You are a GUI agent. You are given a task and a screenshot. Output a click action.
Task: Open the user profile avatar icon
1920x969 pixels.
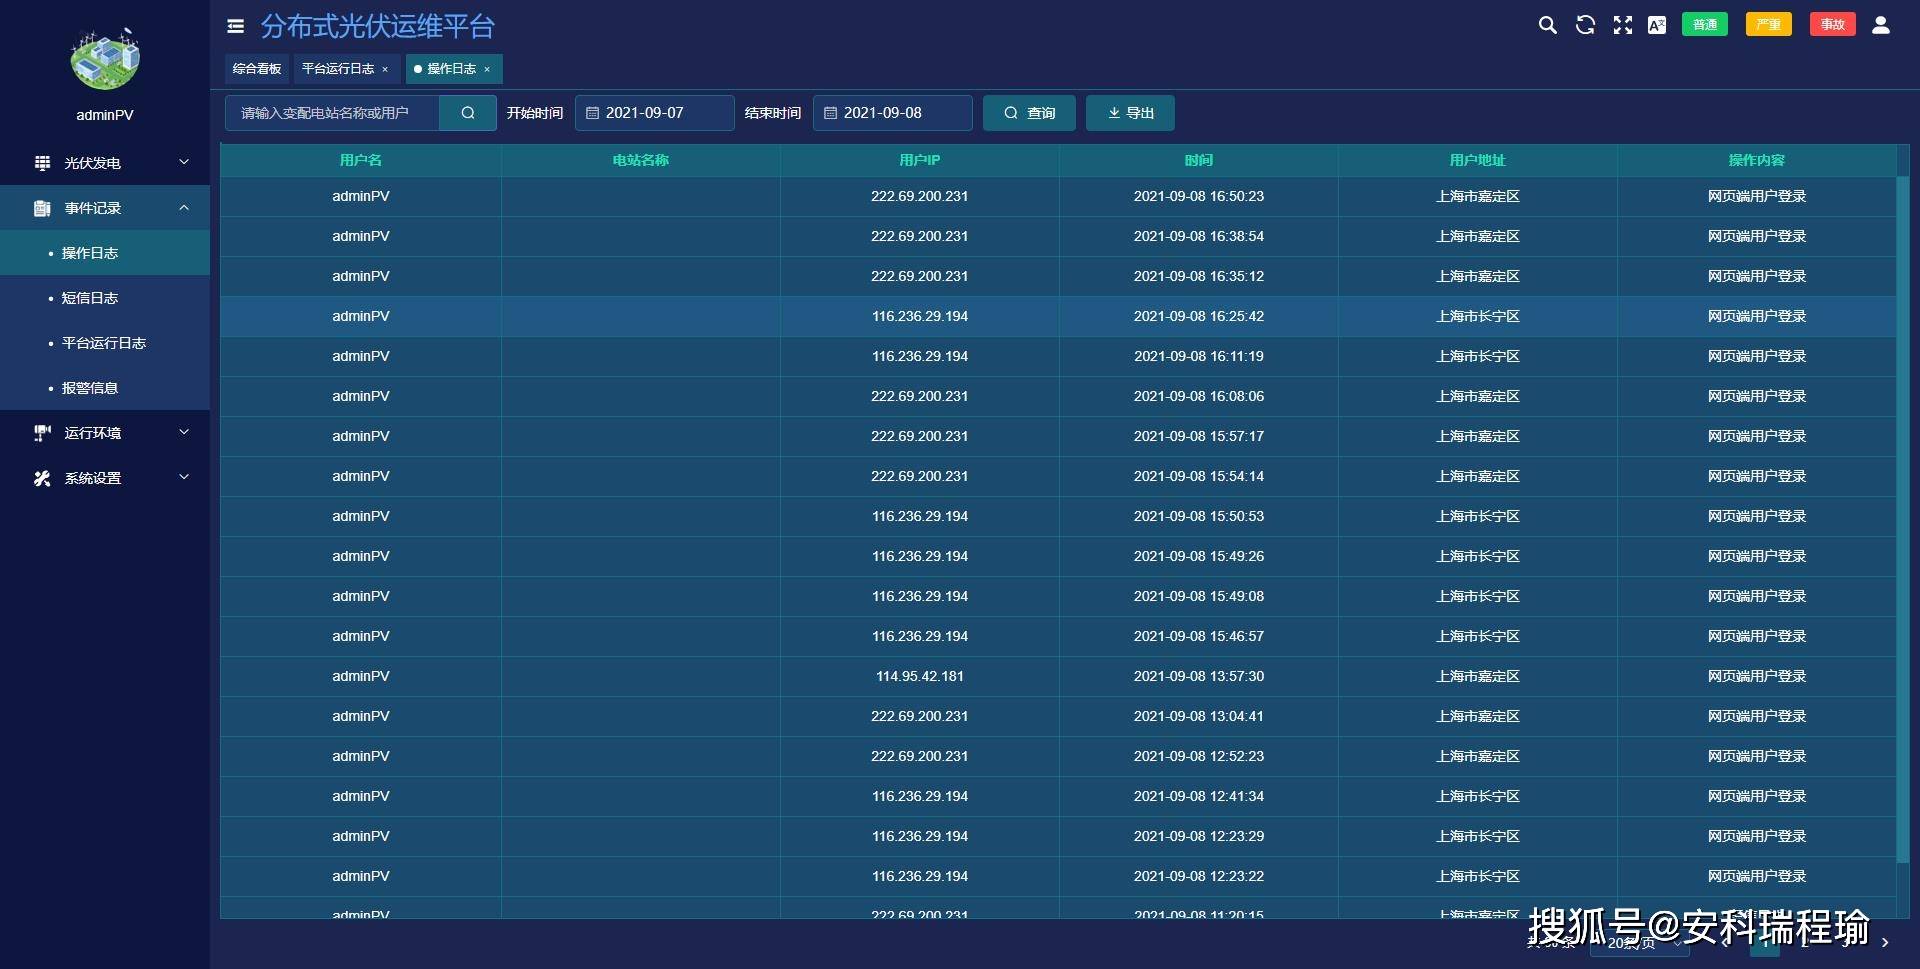click(x=1880, y=25)
